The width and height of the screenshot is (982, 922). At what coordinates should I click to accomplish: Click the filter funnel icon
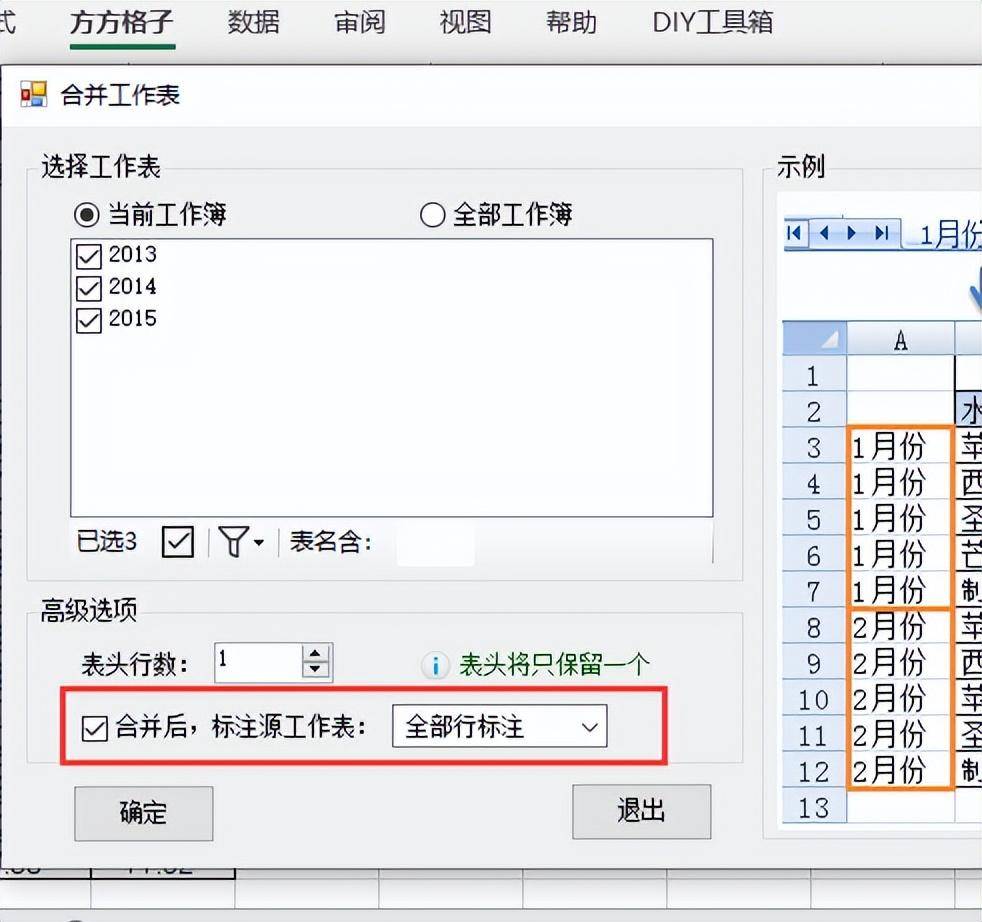(233, 541)
